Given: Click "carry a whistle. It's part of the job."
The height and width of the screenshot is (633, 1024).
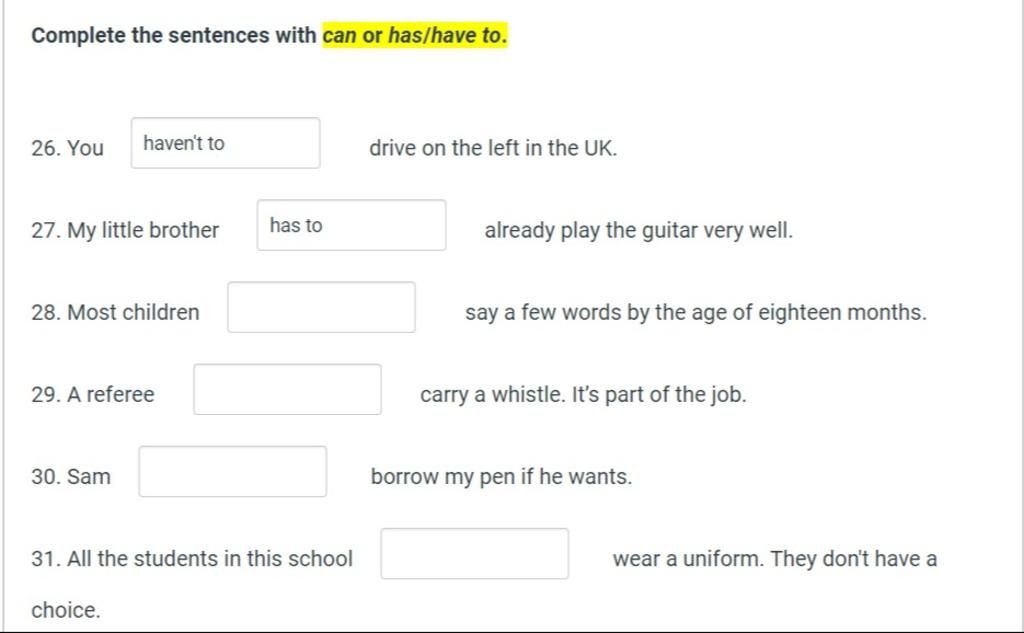Looking at the screenshot, I should (x=583, y=394).
